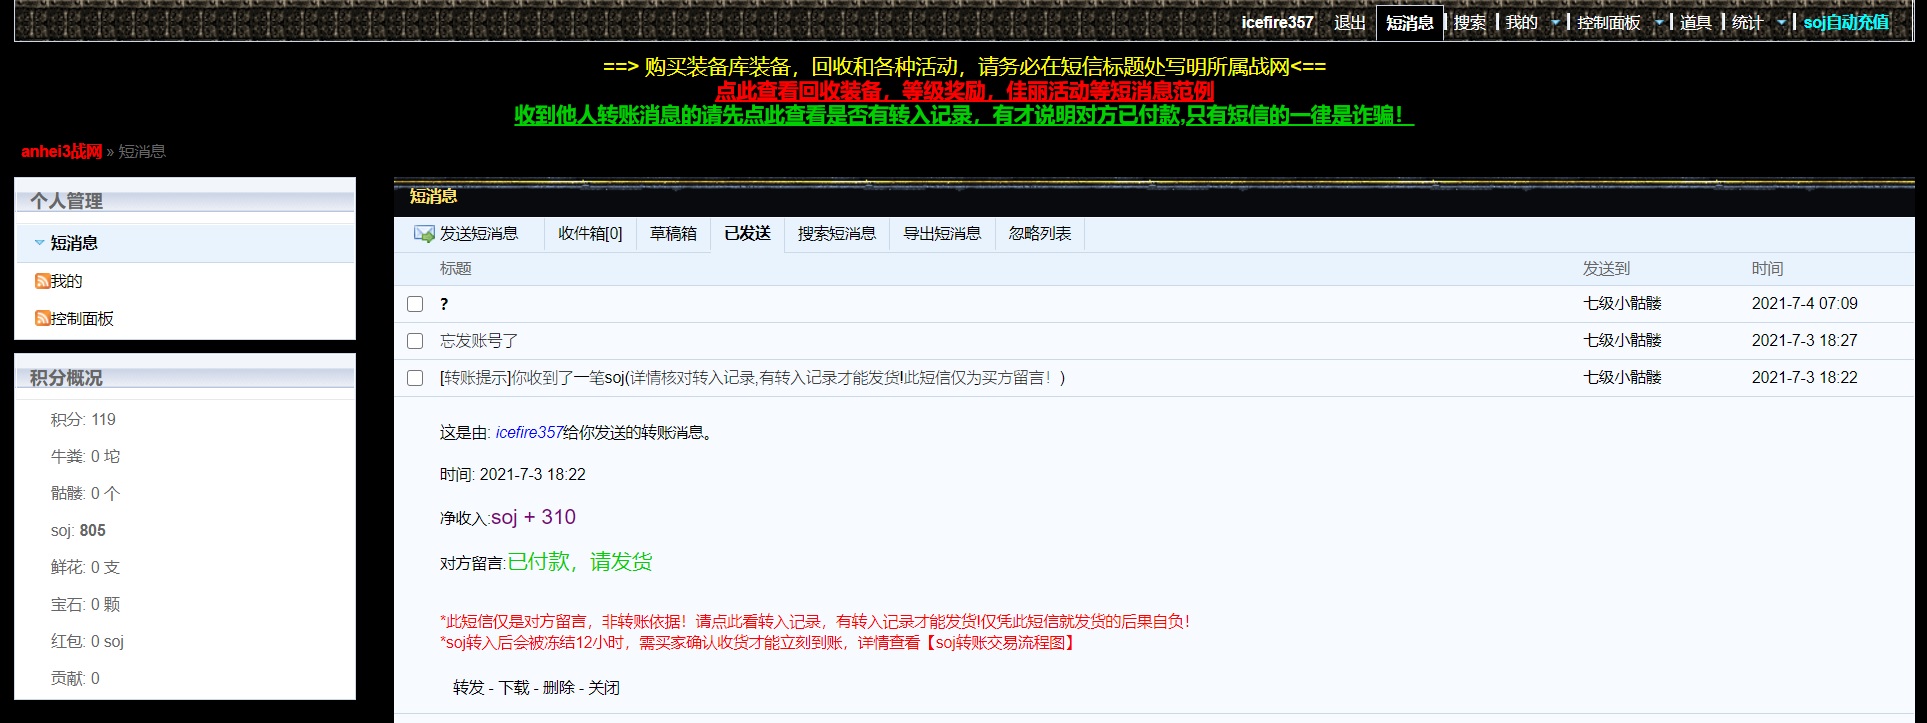This screenshot has width=1927, height=723.
Task: Open the 忽略列表 tab
Action: 1039,234
